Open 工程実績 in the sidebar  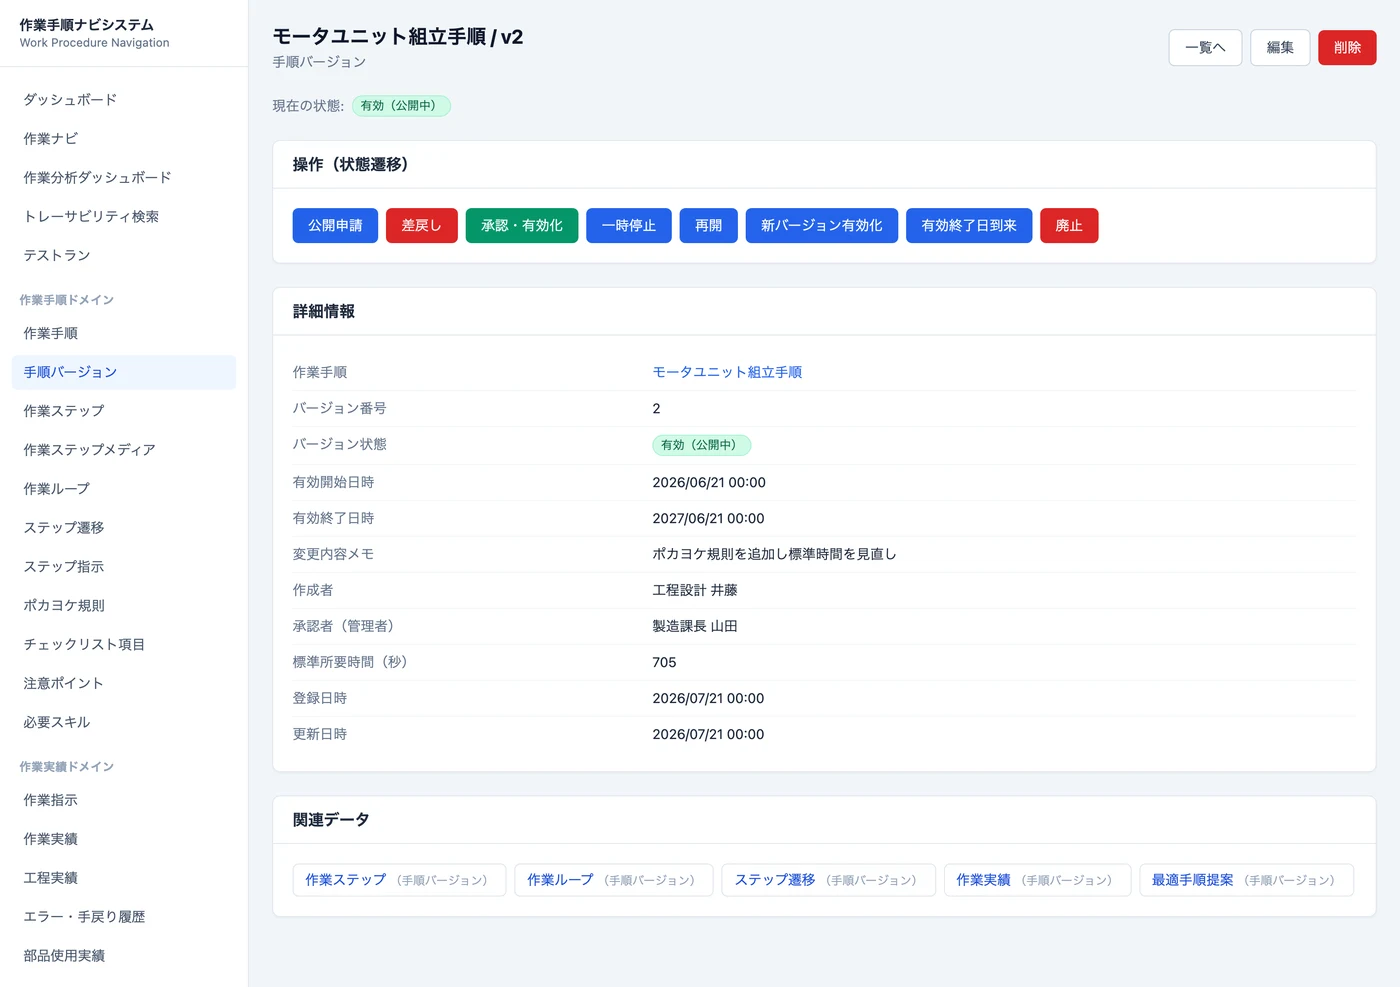(124, 878)
